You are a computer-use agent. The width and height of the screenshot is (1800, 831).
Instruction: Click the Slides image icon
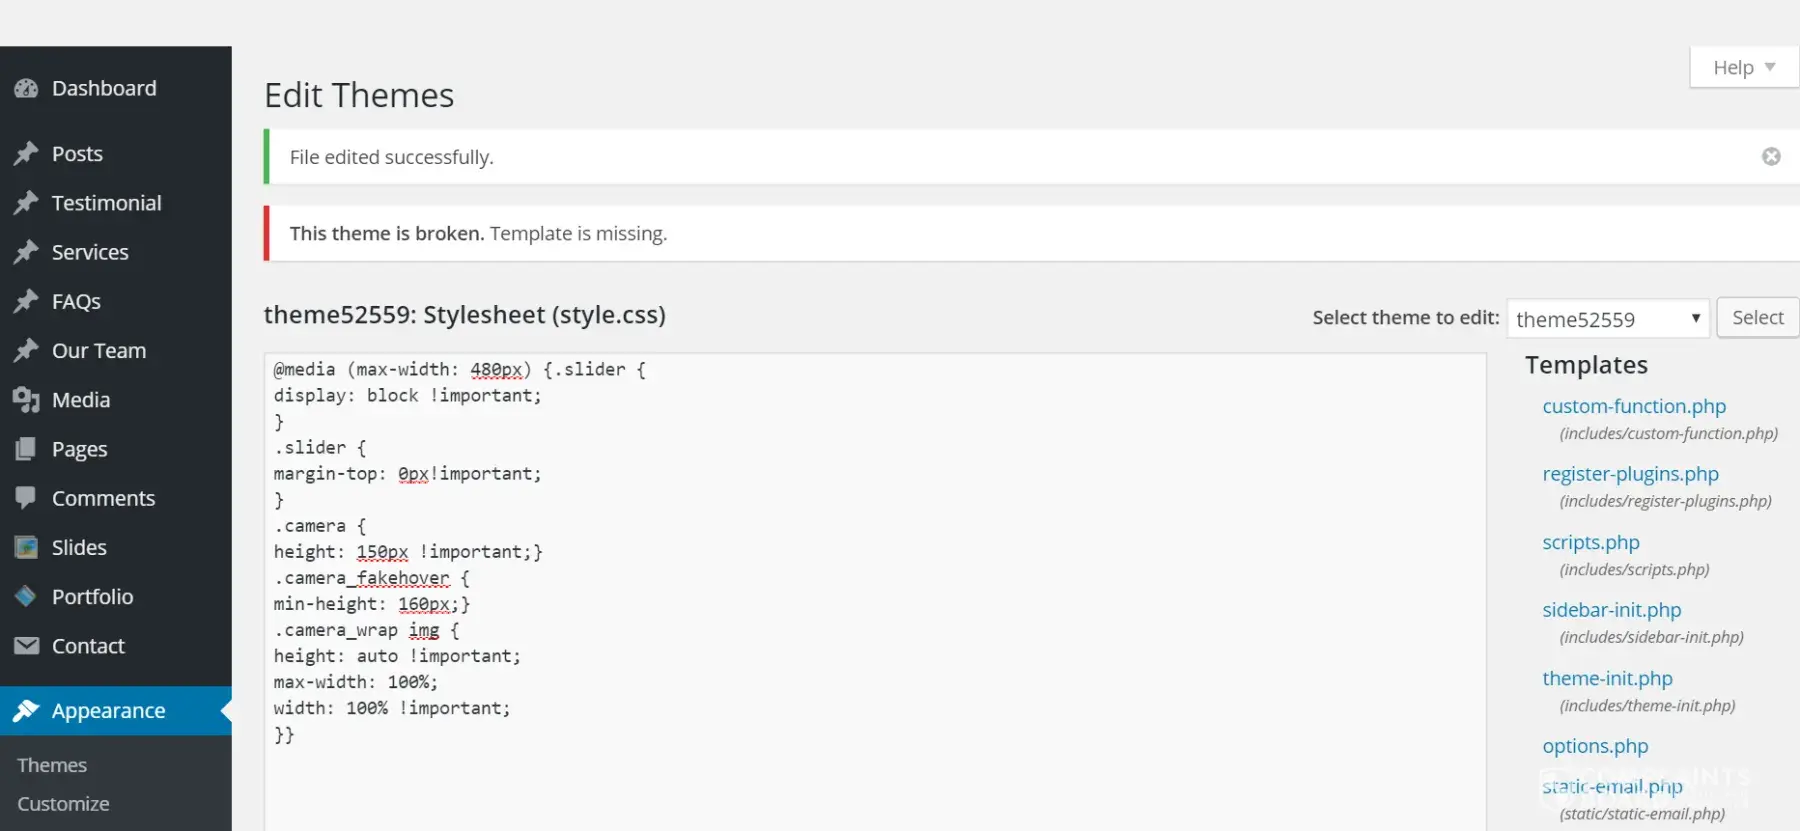26,547
